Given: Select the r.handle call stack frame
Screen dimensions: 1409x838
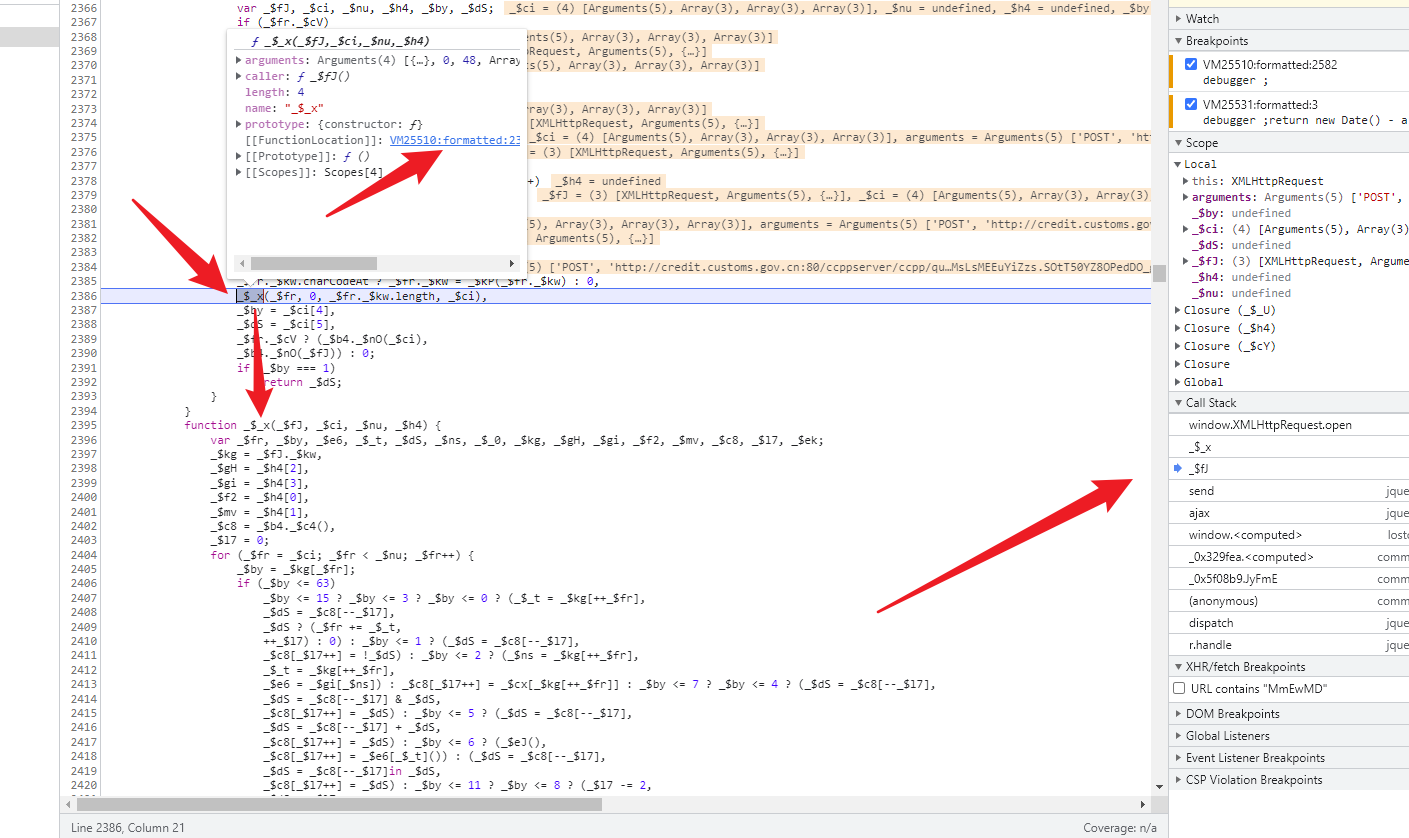Looking at the screenshot, I should coord(1289,645).
